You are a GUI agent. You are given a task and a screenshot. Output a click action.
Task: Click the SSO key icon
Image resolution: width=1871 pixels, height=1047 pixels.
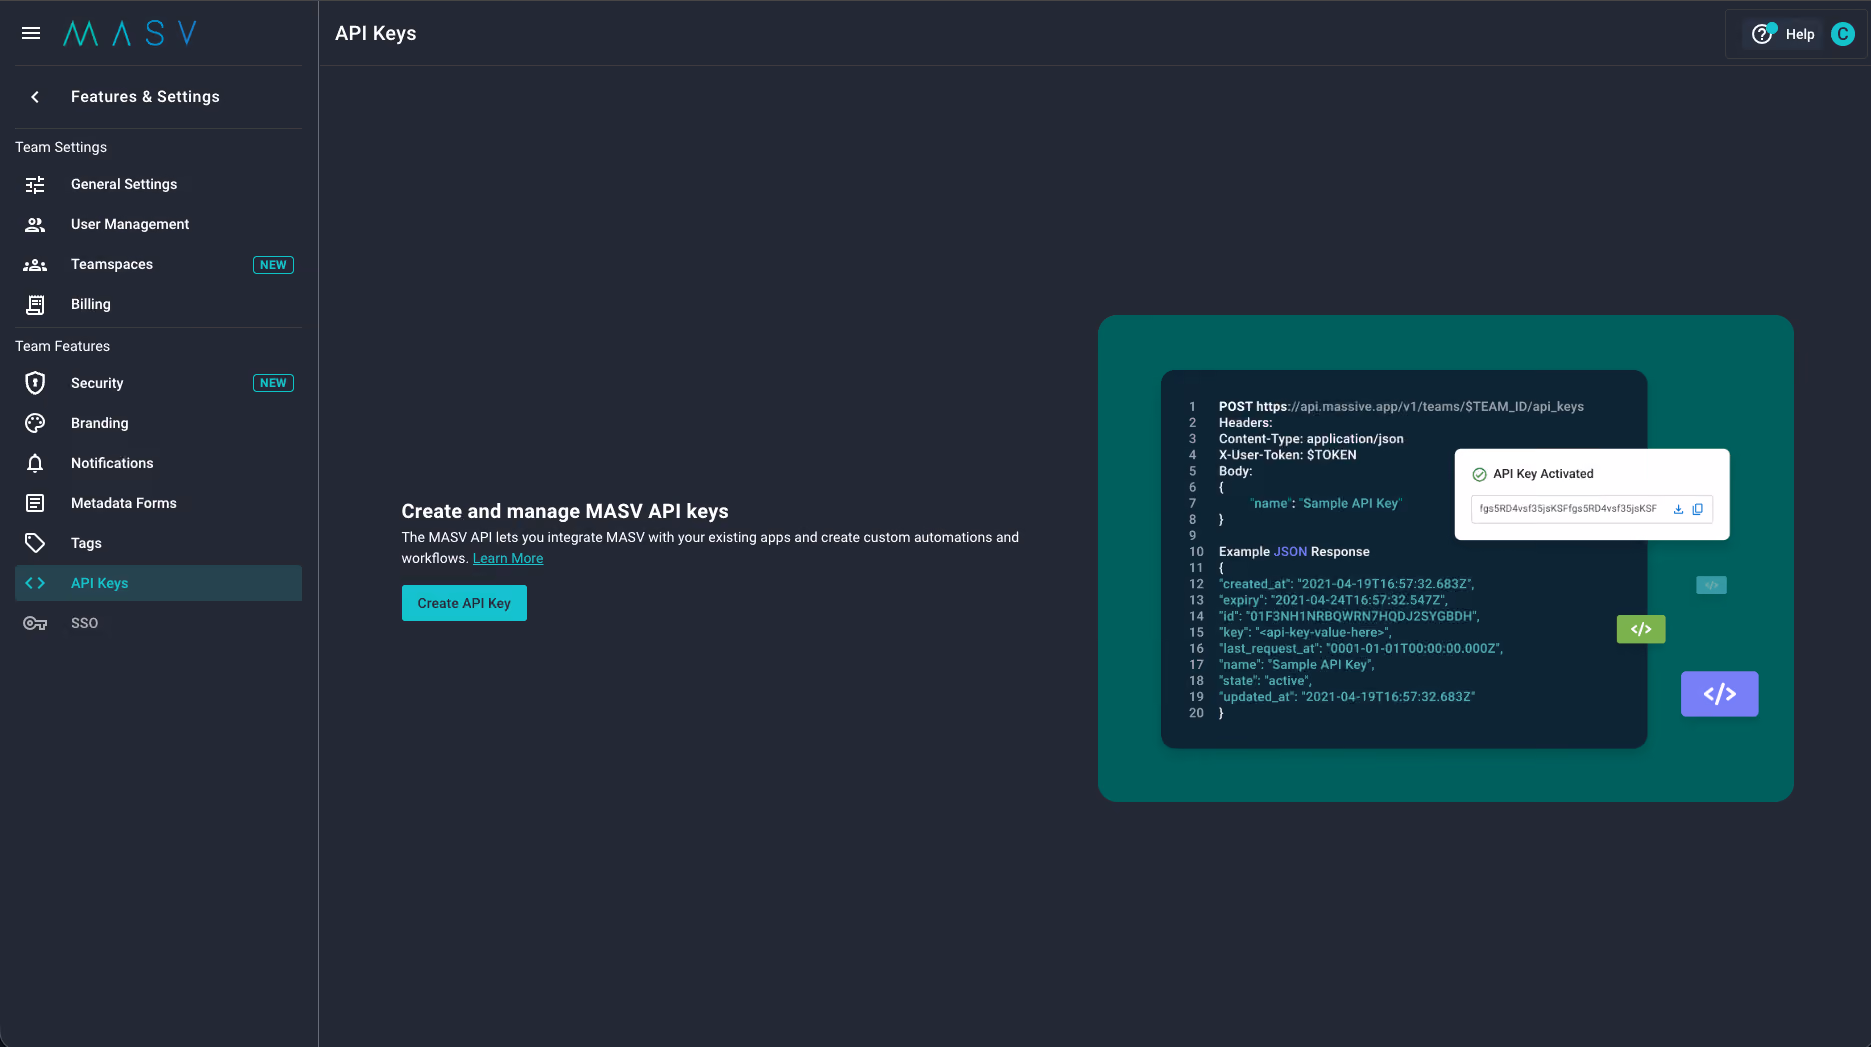pos(35,623)
